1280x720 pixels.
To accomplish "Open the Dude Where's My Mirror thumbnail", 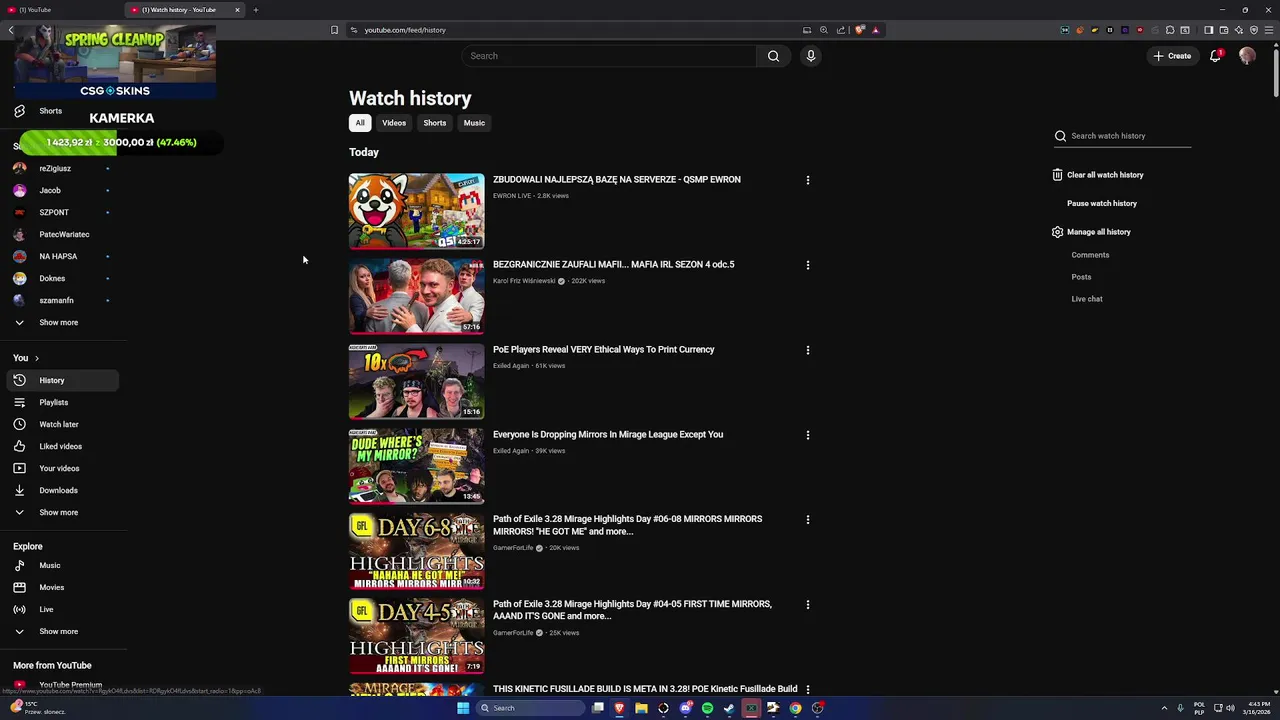I will (416, 466).
